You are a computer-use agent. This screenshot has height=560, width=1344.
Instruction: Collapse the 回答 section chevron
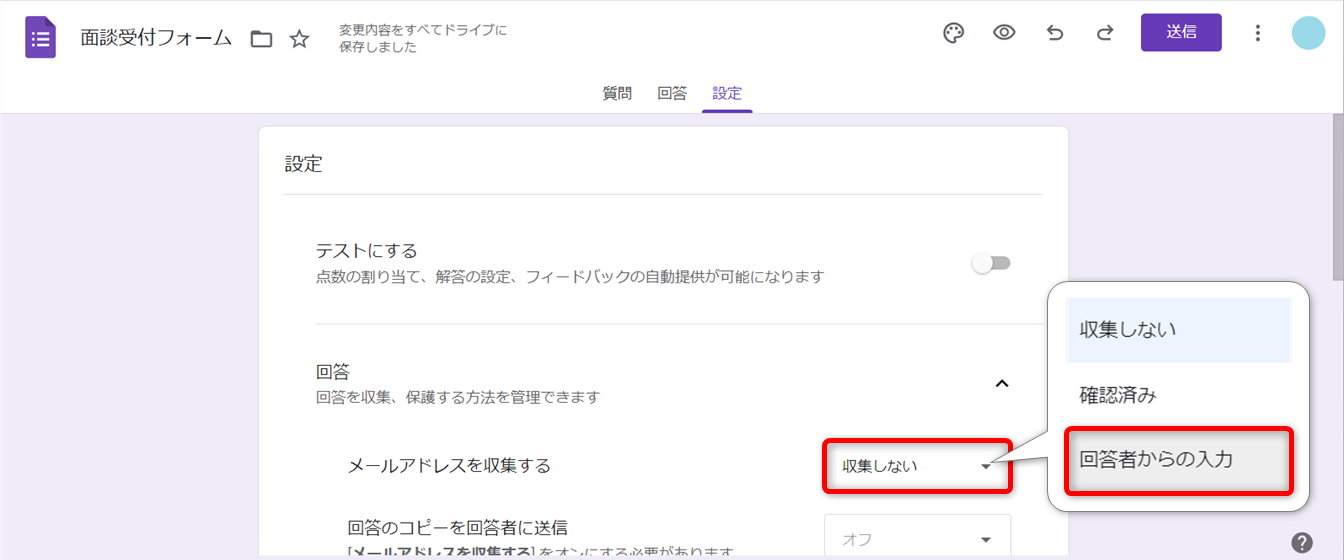pyautogui.click(x=1002, y=383)
